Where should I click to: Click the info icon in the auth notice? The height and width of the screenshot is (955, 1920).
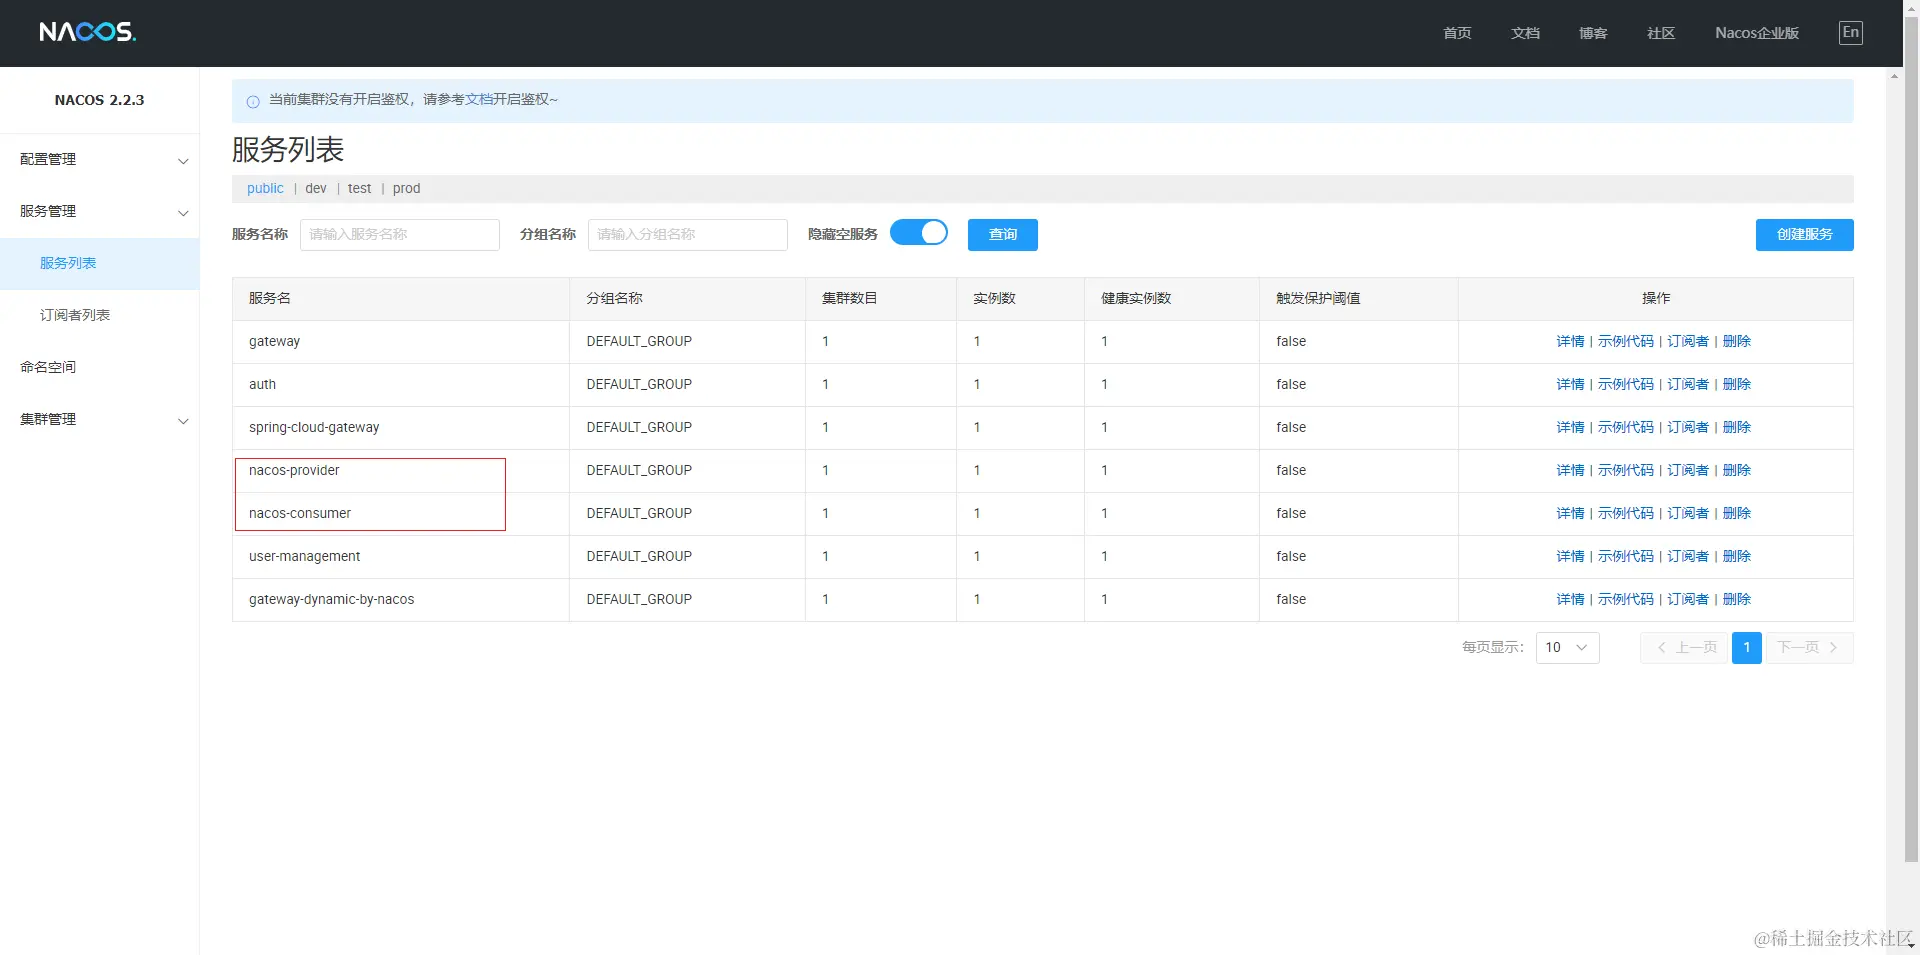[x=253, y=101]
